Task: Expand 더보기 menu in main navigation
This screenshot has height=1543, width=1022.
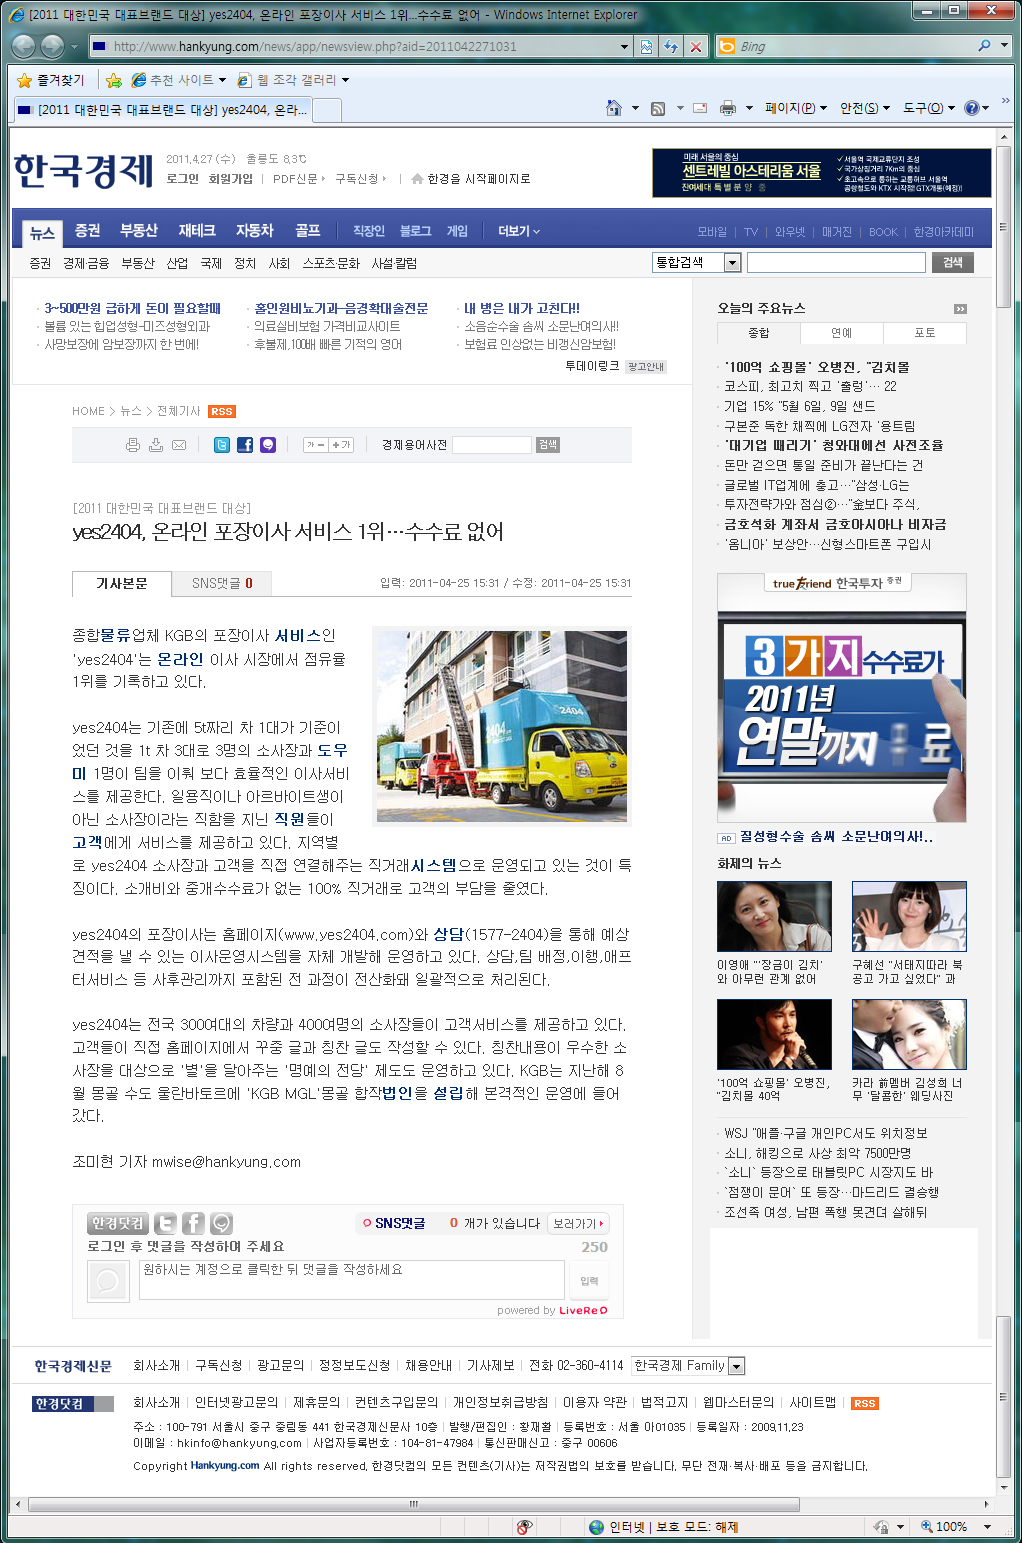Action: [x=519, y=231]
